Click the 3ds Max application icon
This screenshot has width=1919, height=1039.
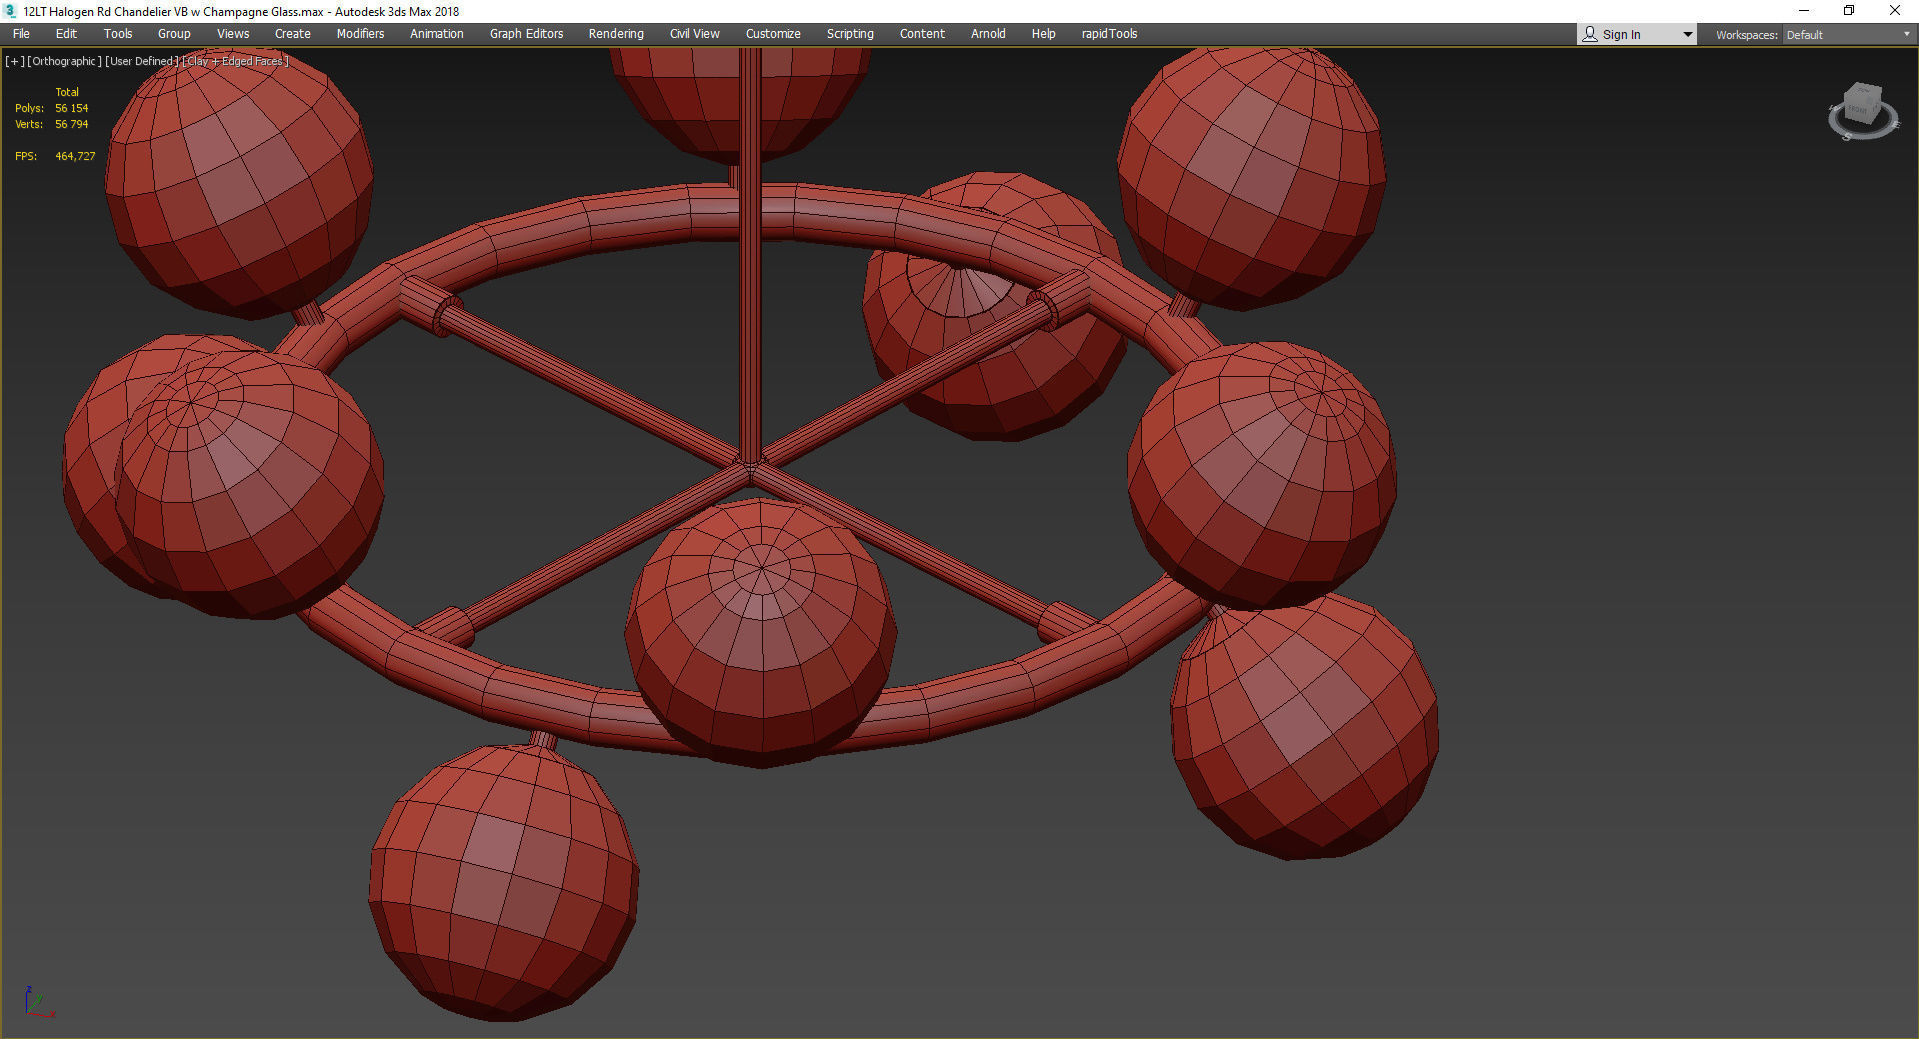(x=11, y=11)
